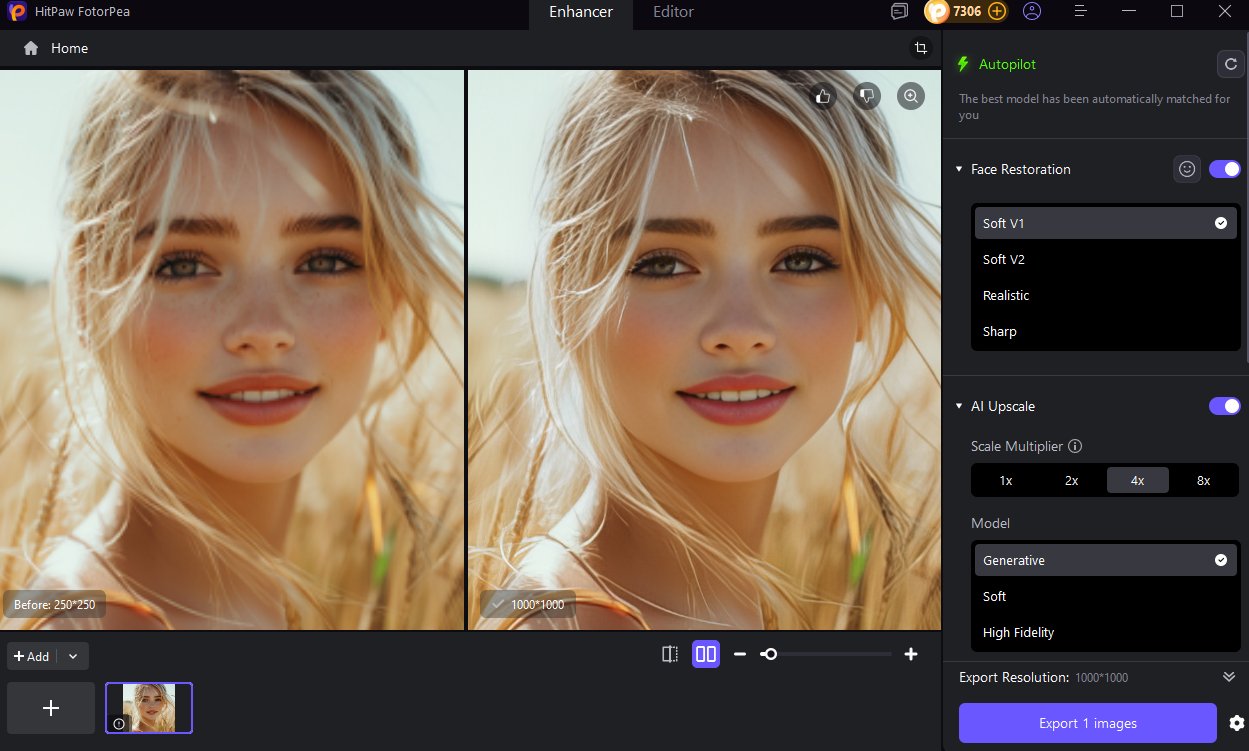Switch to split slider compare view
Screen dimensions: 1249x751
[670, 654]
